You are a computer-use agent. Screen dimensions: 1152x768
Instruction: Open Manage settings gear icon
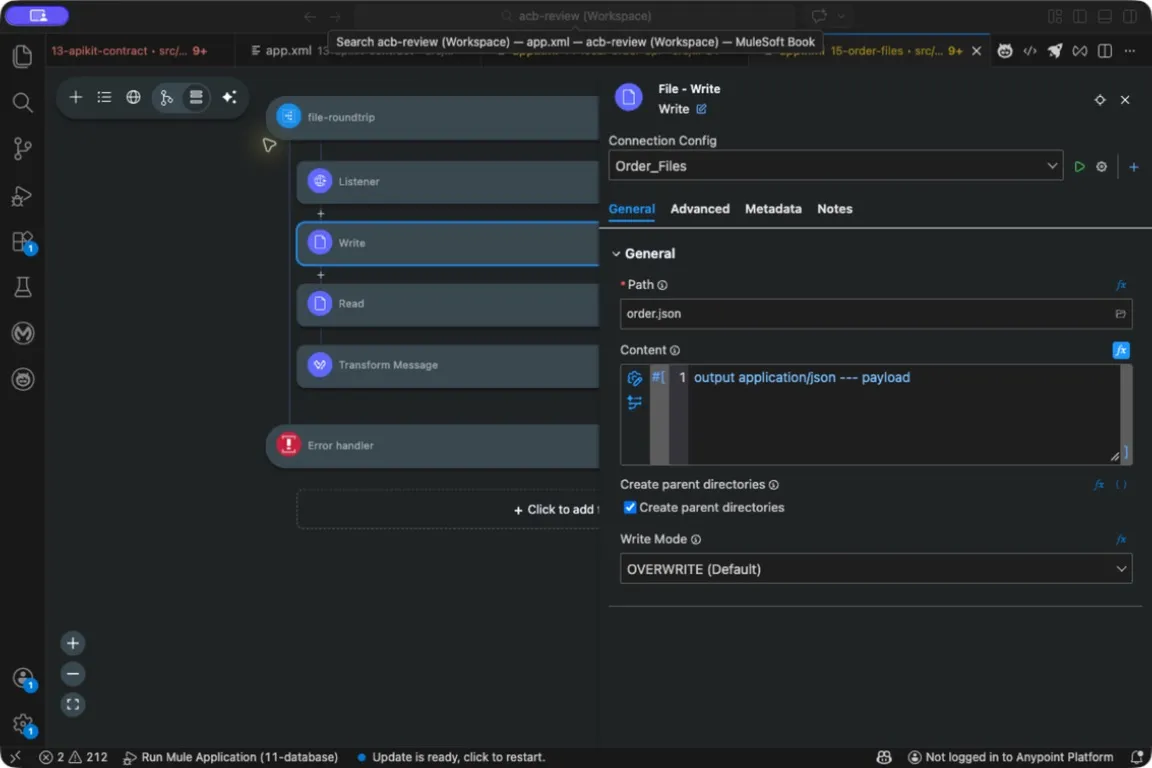23,725
